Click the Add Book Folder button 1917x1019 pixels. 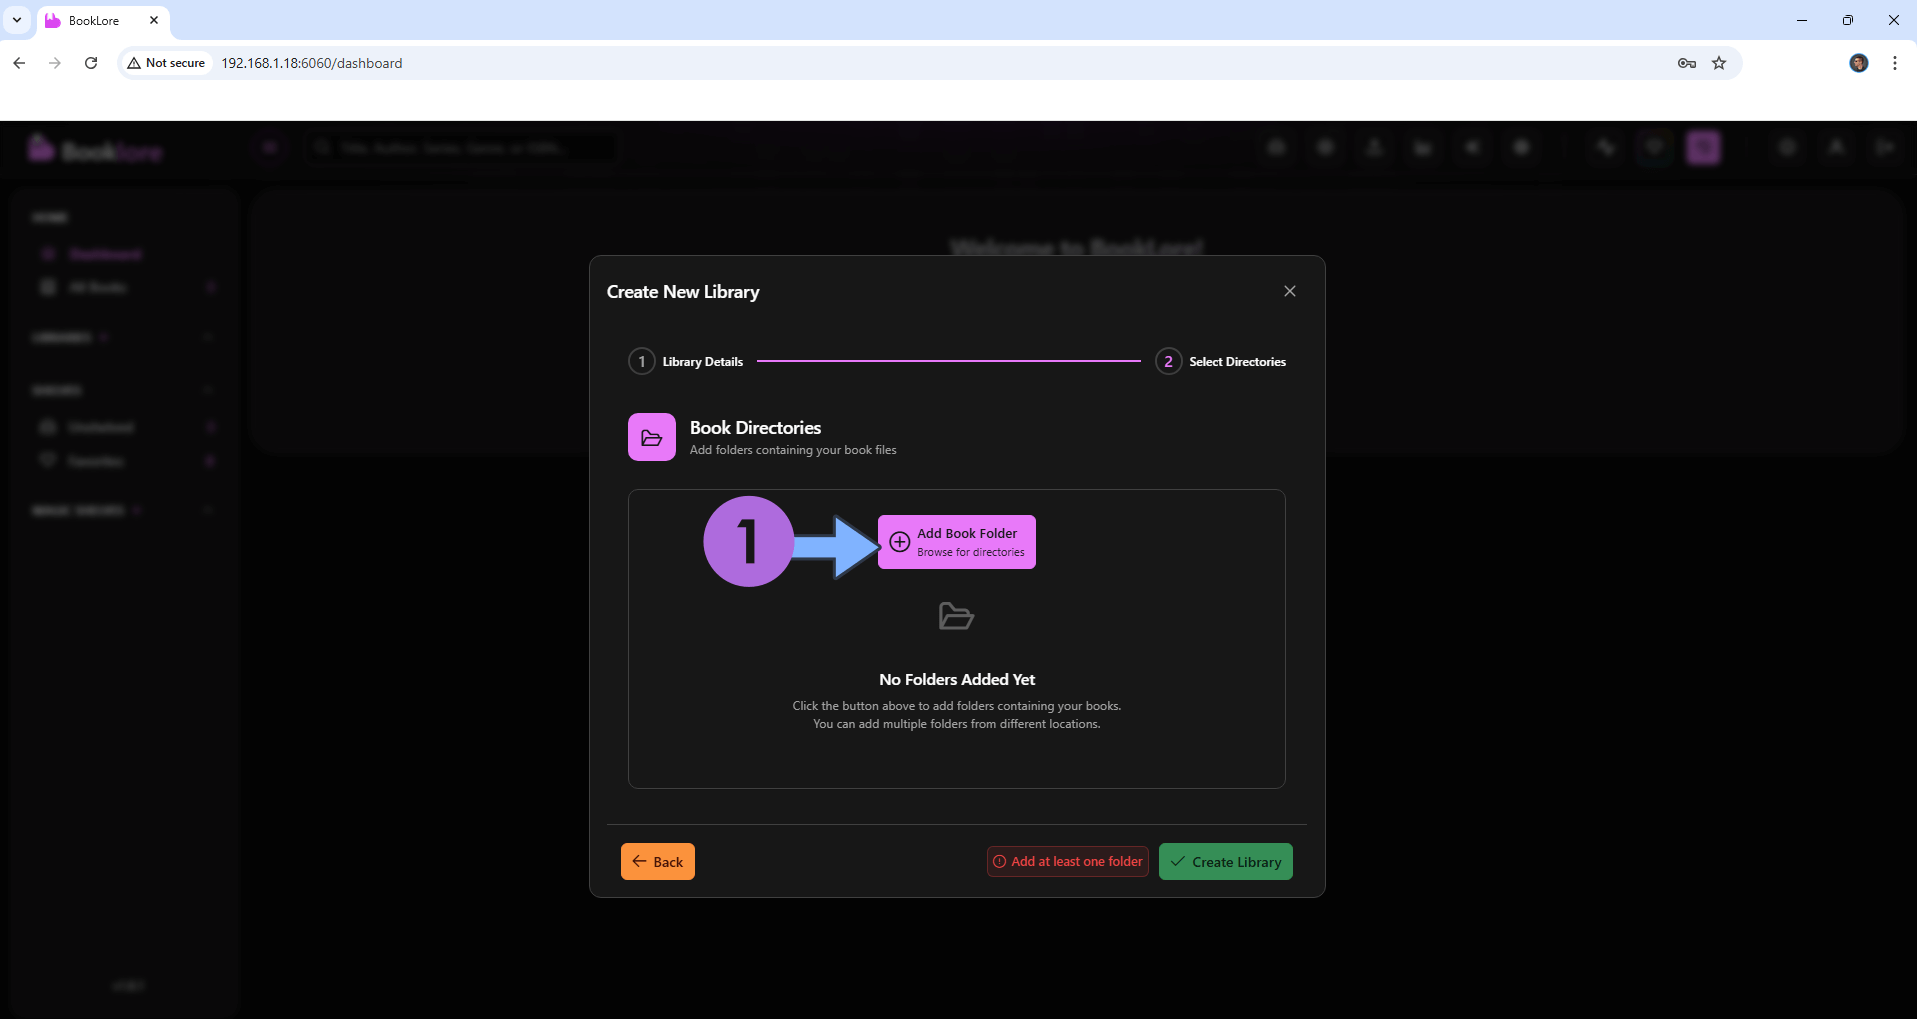pos(956,542)
